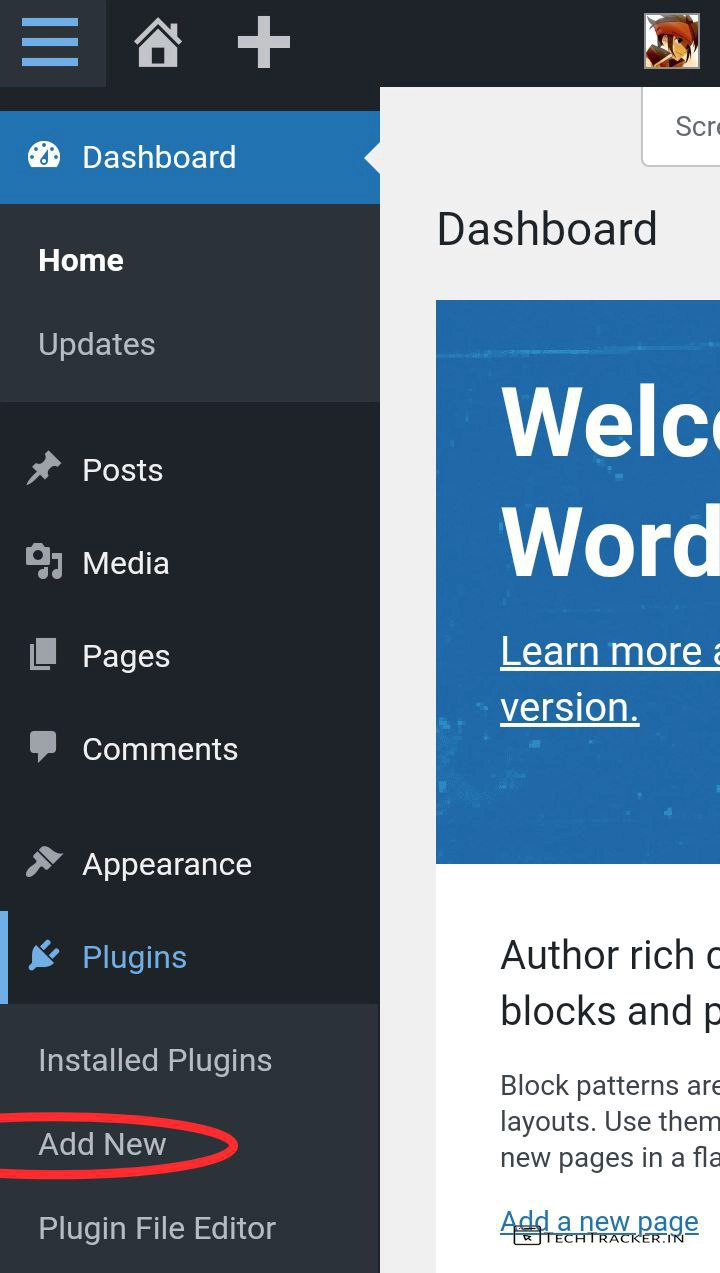Click the Plugins plug icon
720x1273 pixels.
click(44, 956)
